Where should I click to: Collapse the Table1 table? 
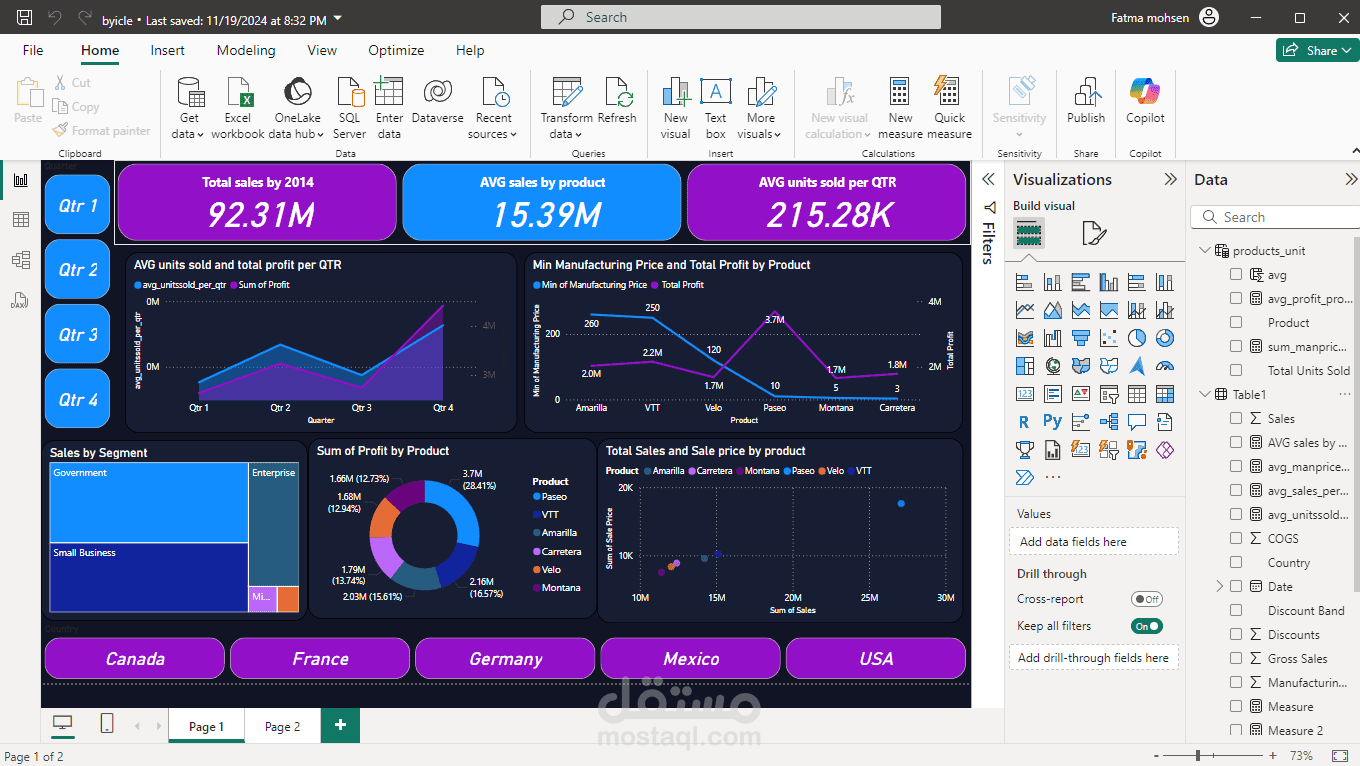click(1205, 394)
